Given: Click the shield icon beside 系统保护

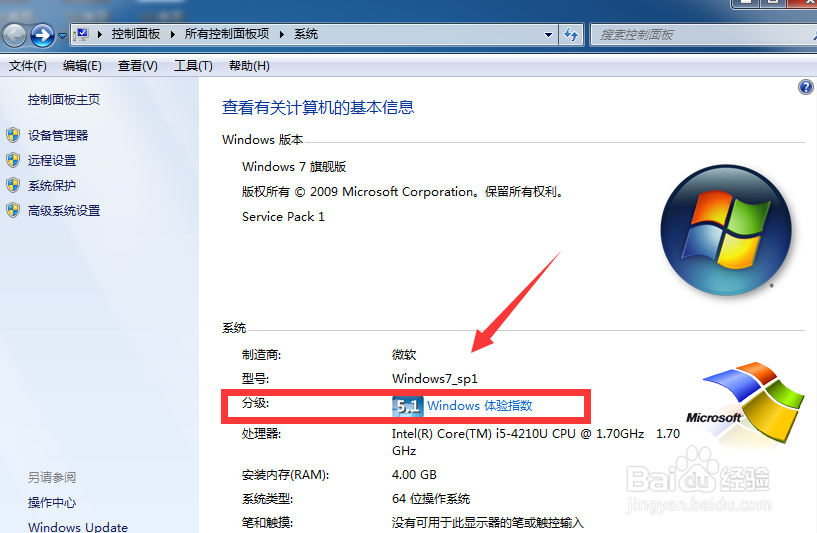Looking at the screenshot, I should (x=13, y=185).
